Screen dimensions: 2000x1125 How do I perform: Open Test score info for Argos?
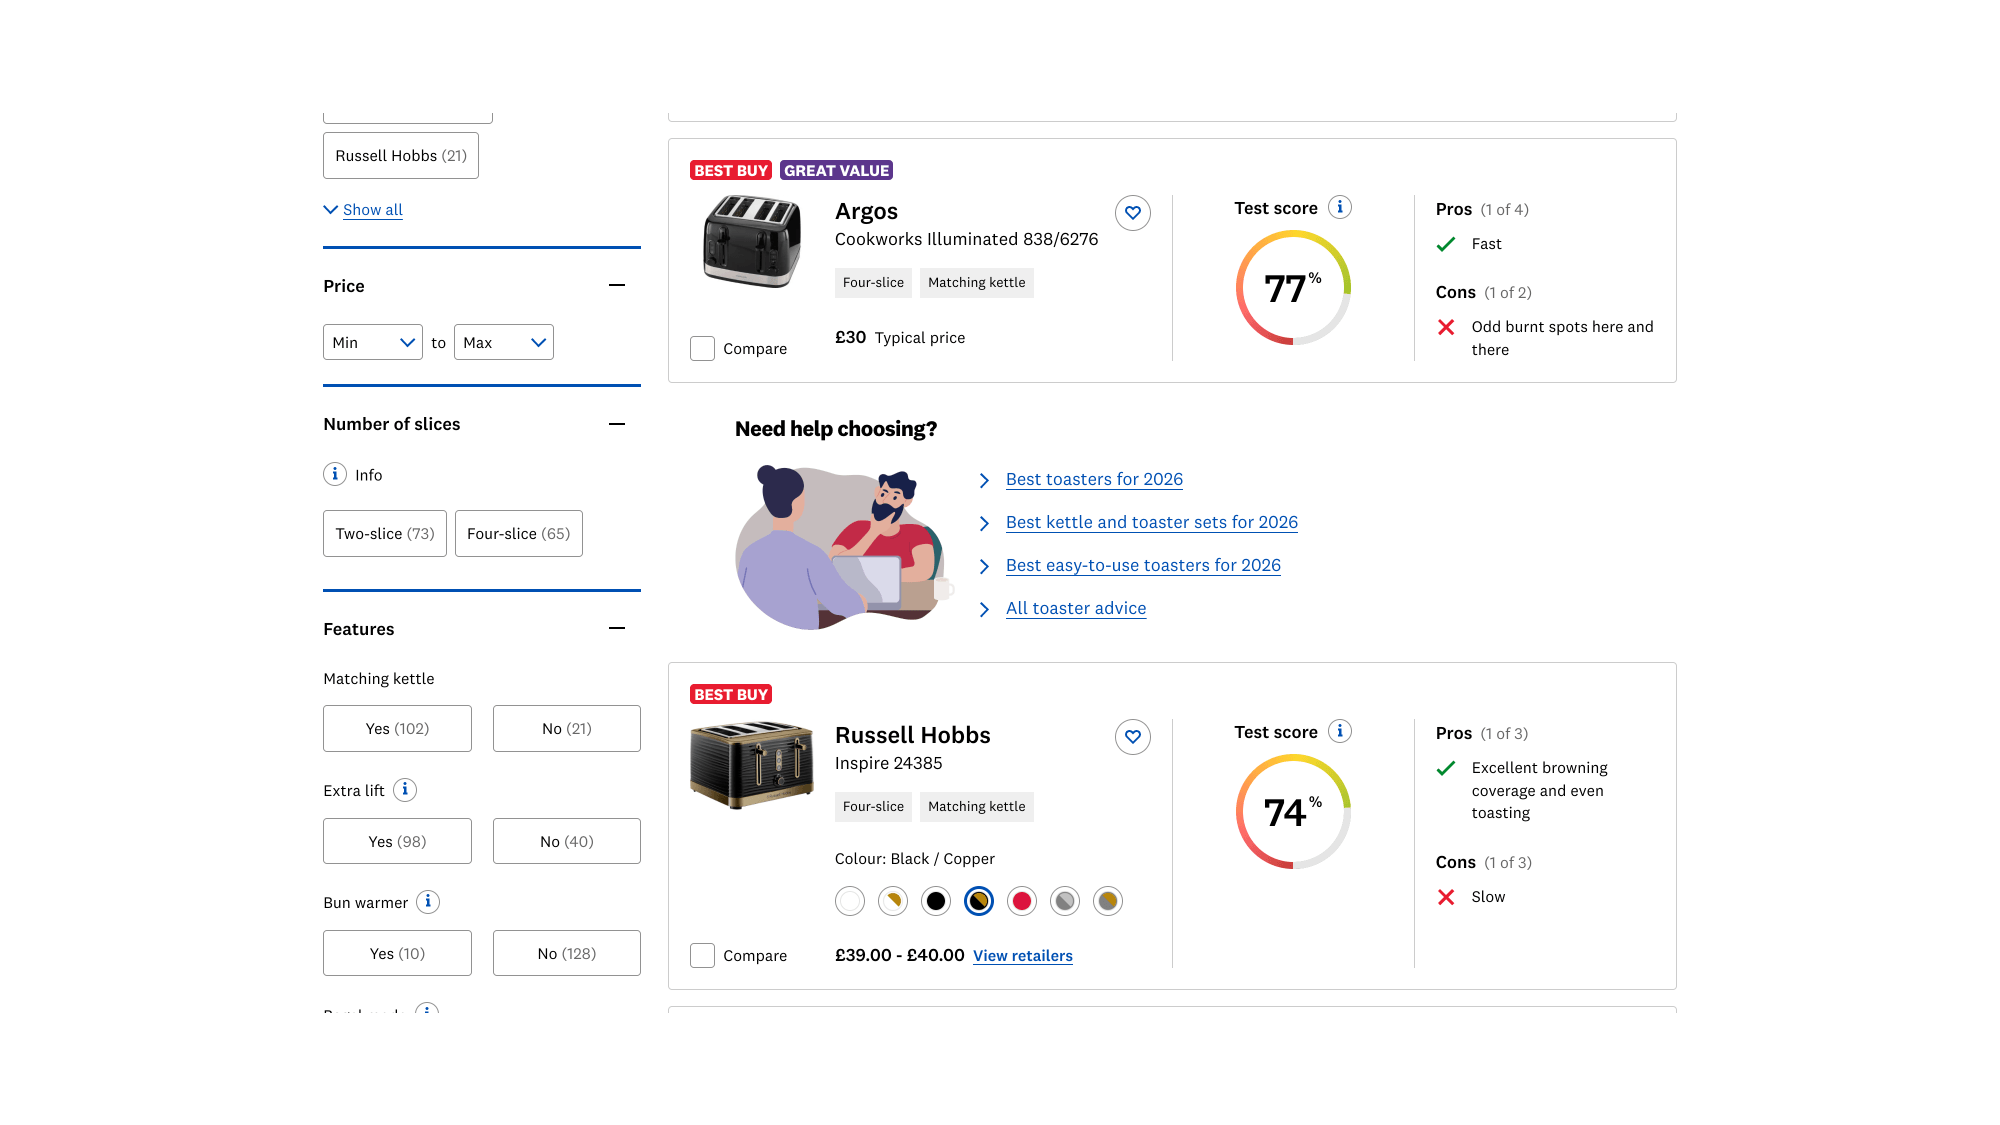1340,207
